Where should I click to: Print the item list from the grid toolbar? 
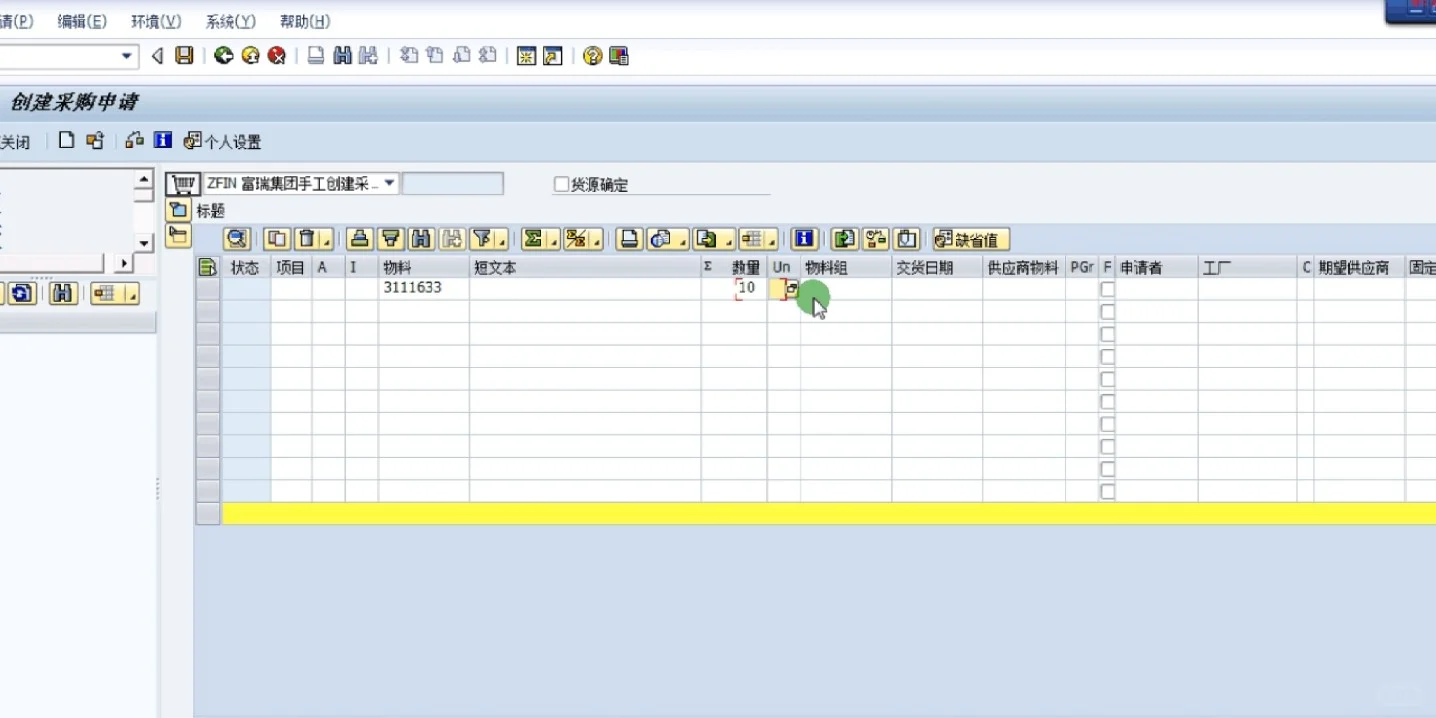(629, 239)
